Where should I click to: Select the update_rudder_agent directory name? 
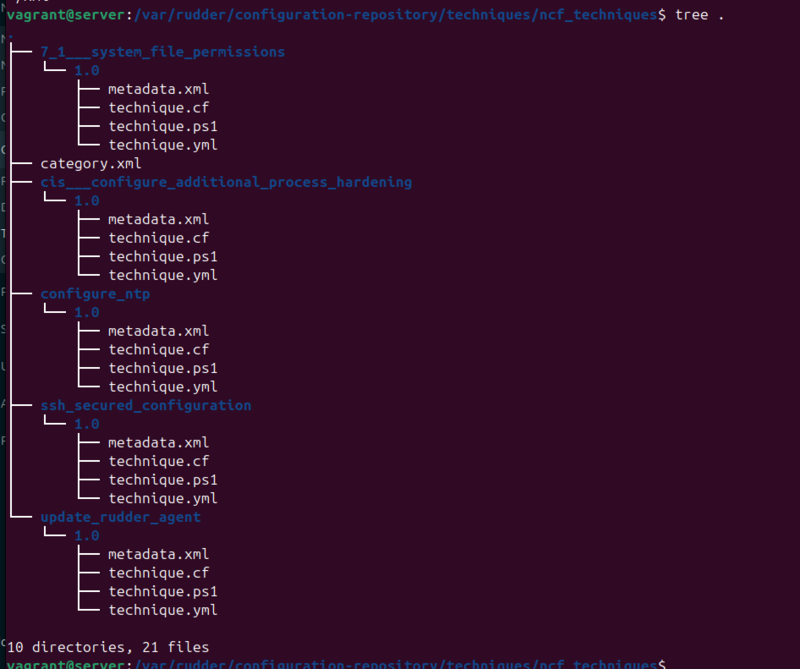tap(120, 517)
